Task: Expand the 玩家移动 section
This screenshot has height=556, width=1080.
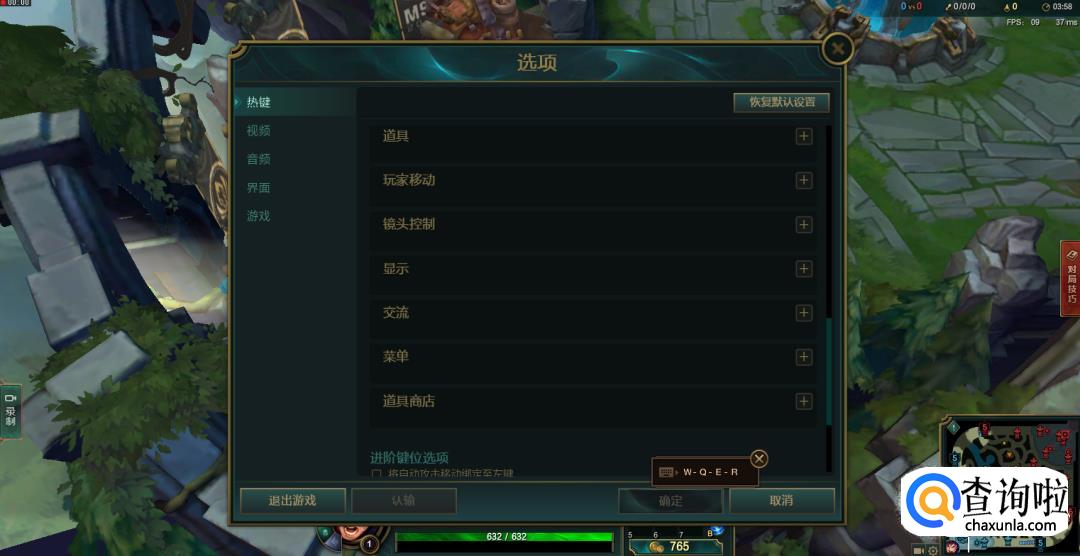Action: click(804, 181)
